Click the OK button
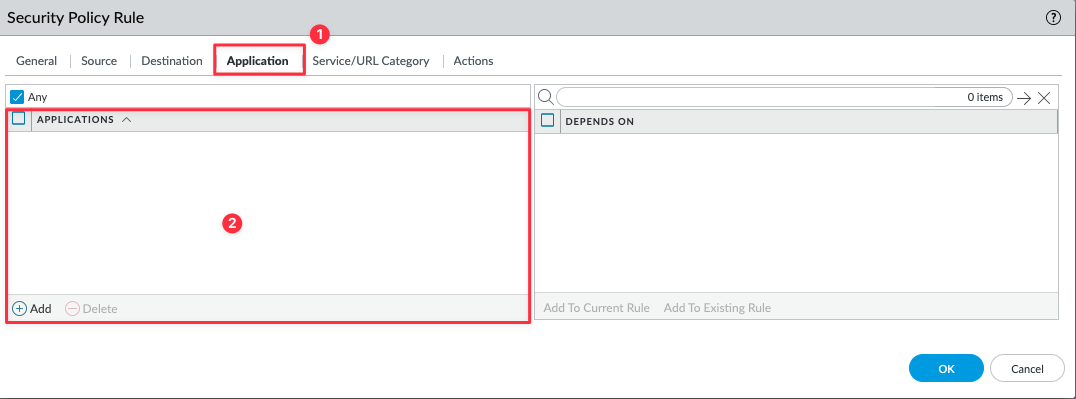This screenshot has height=399, width=1076. tap(946, 369)
